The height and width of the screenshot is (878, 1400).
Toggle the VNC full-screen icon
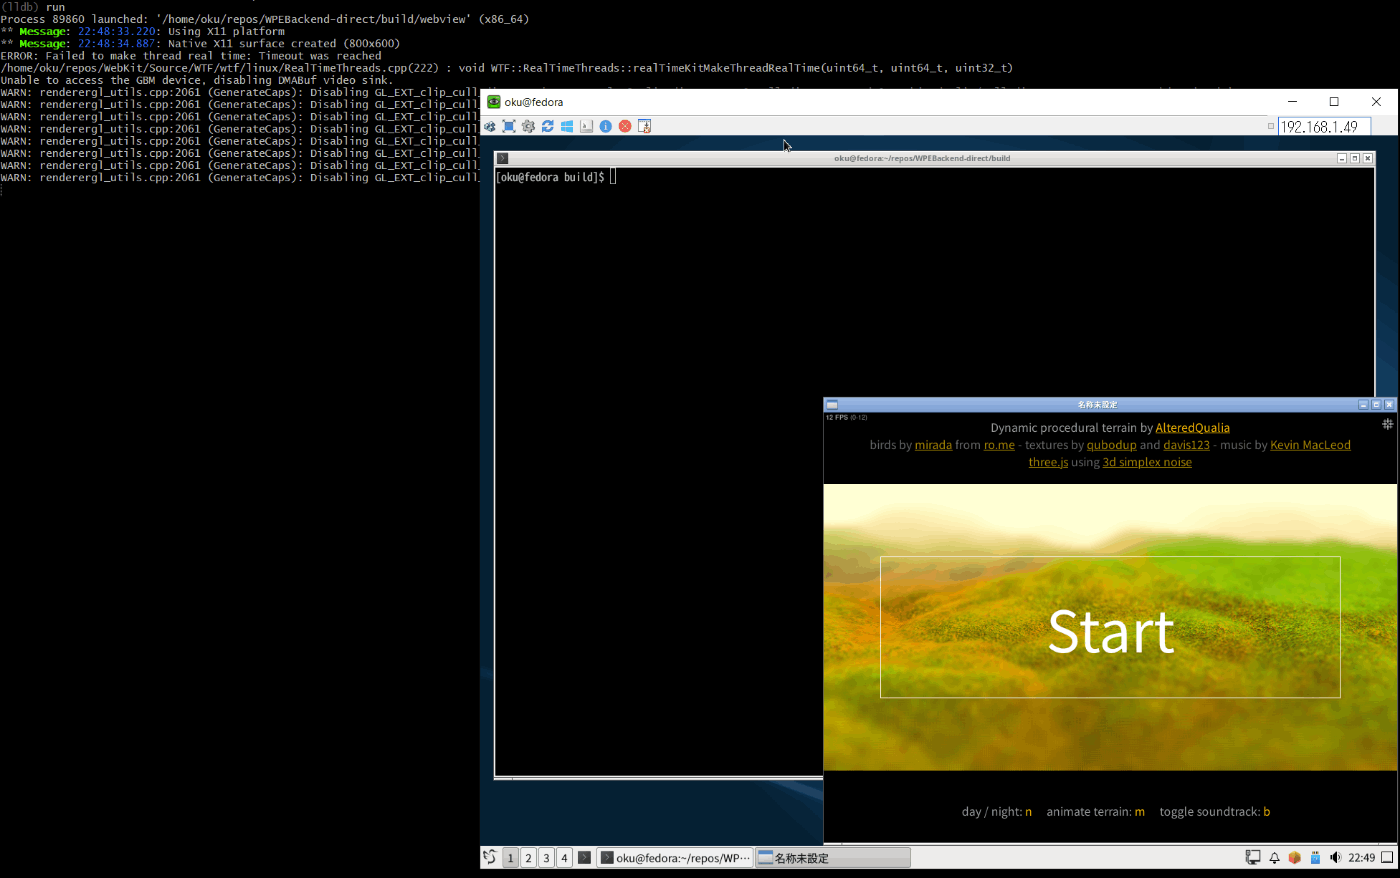point(509,126)
